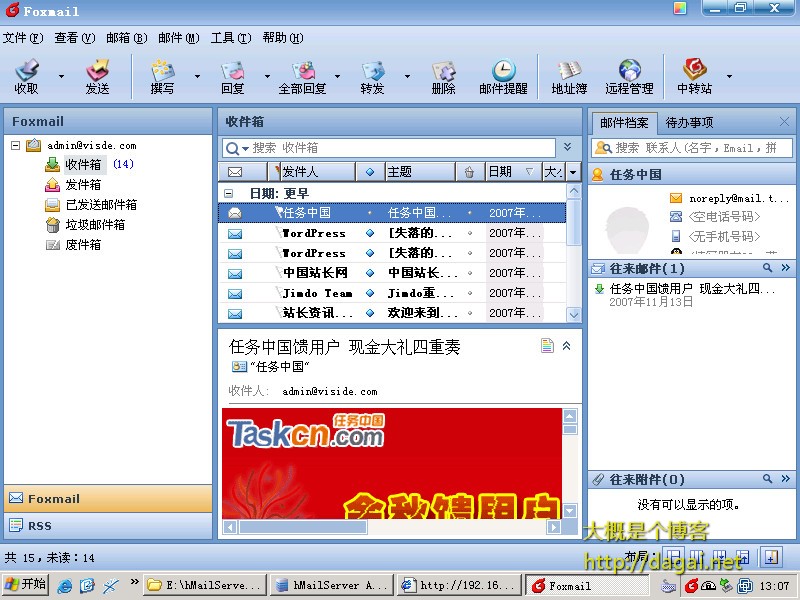Click document view icon in preview header
Image resolution: width=800 pixels, height=600 pixels.
[x=547, y=346]
